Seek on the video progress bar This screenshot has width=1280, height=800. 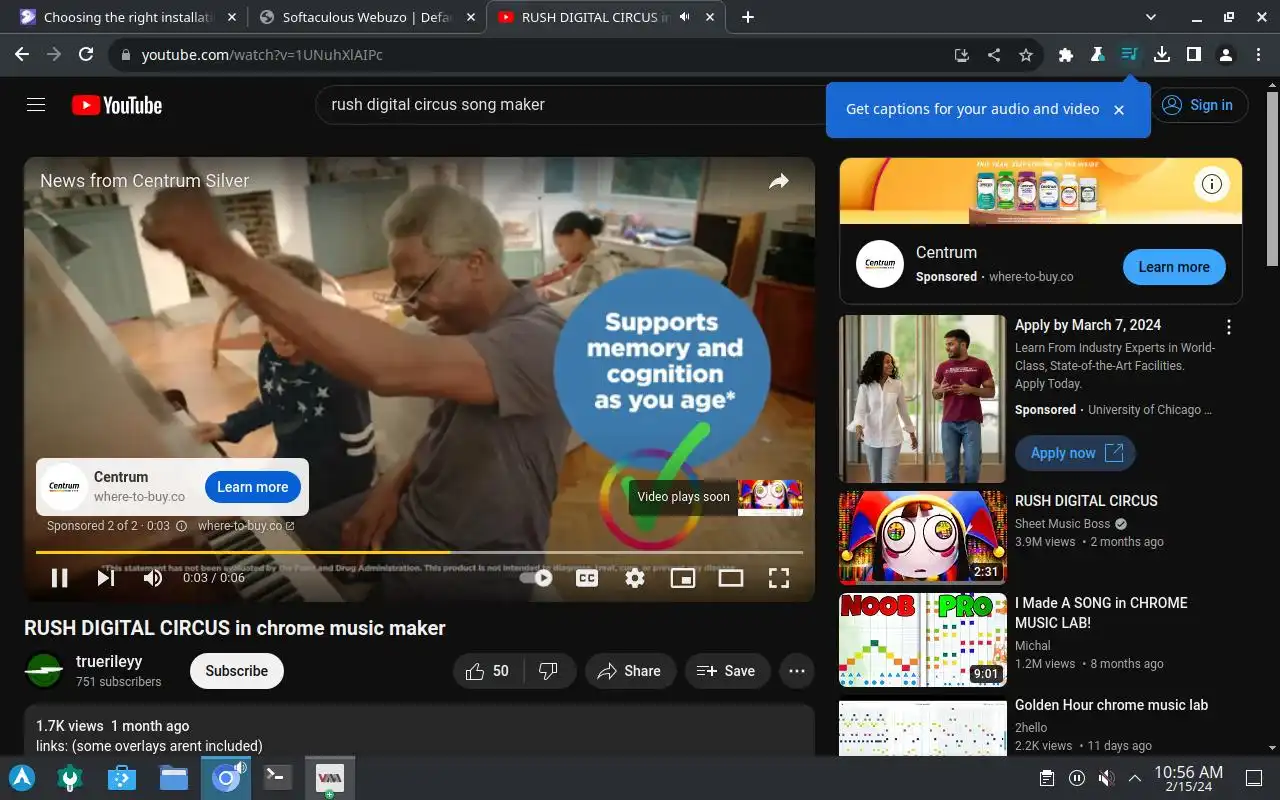tap(419, 552)
